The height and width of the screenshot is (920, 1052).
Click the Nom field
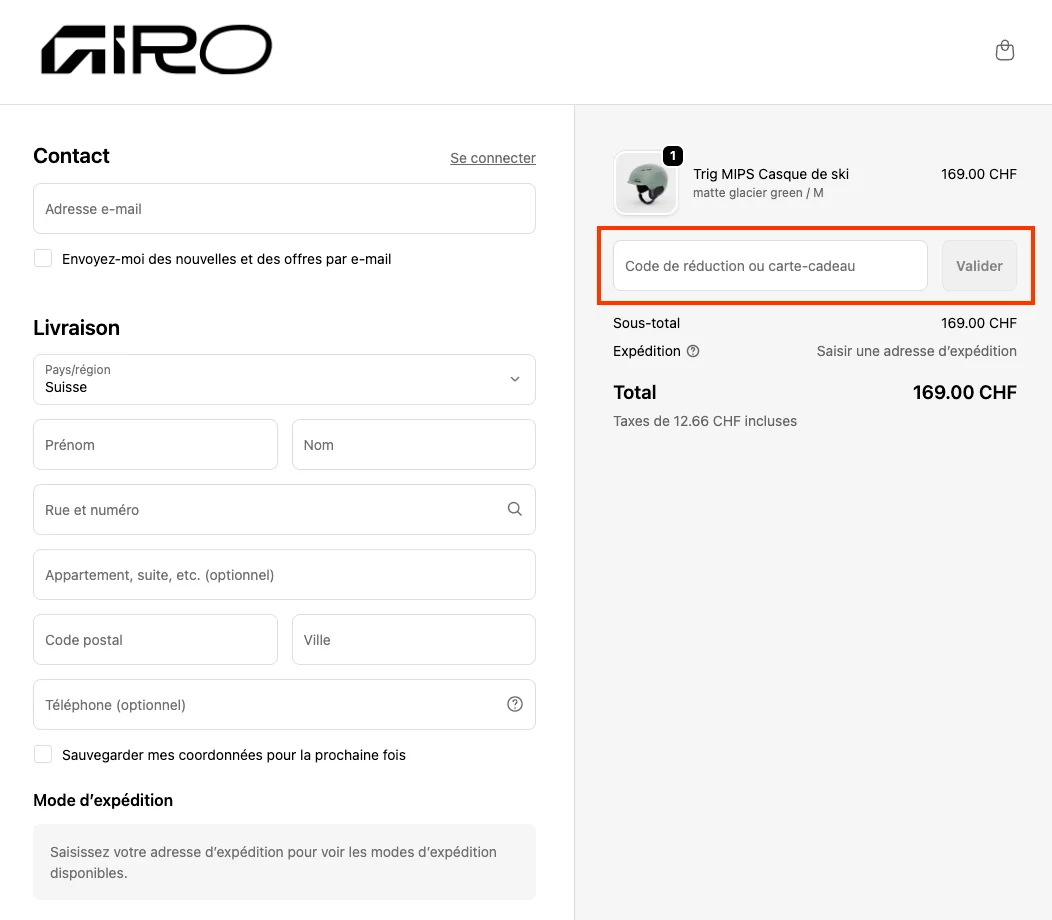tap(413, 444)
